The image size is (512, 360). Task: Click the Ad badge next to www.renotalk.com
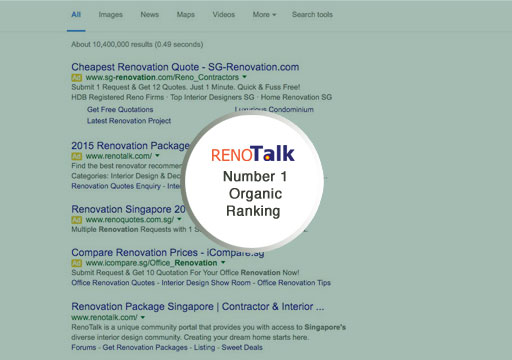(76, 156)
